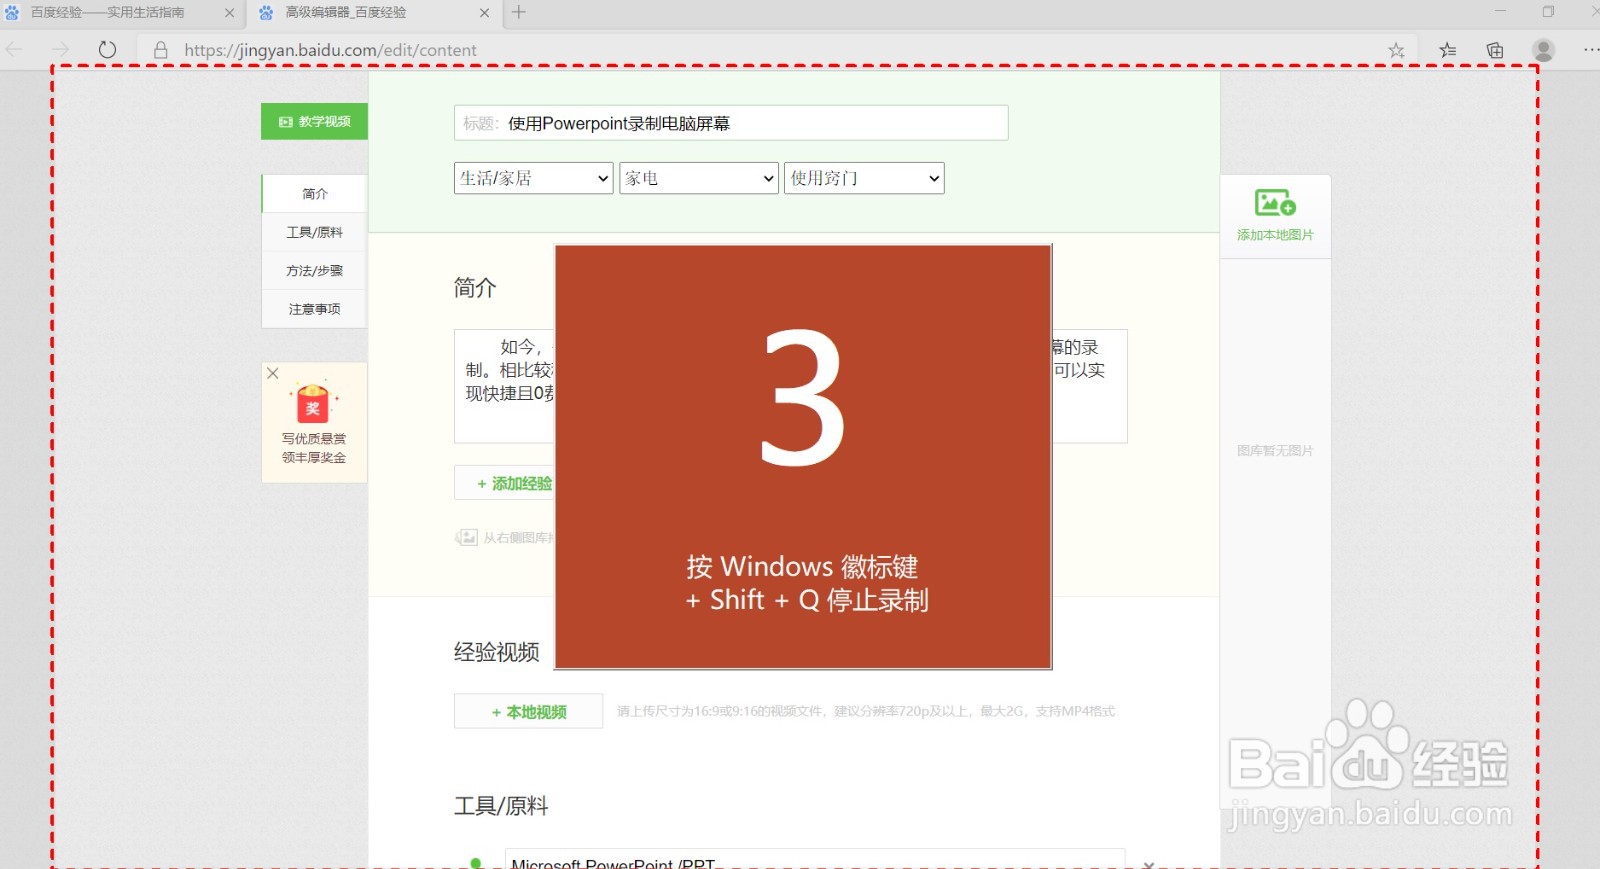Viewport: 1600px width, 869px height.
Task: Open browser settings ellipsis menu
Action: coord(1590,50)
